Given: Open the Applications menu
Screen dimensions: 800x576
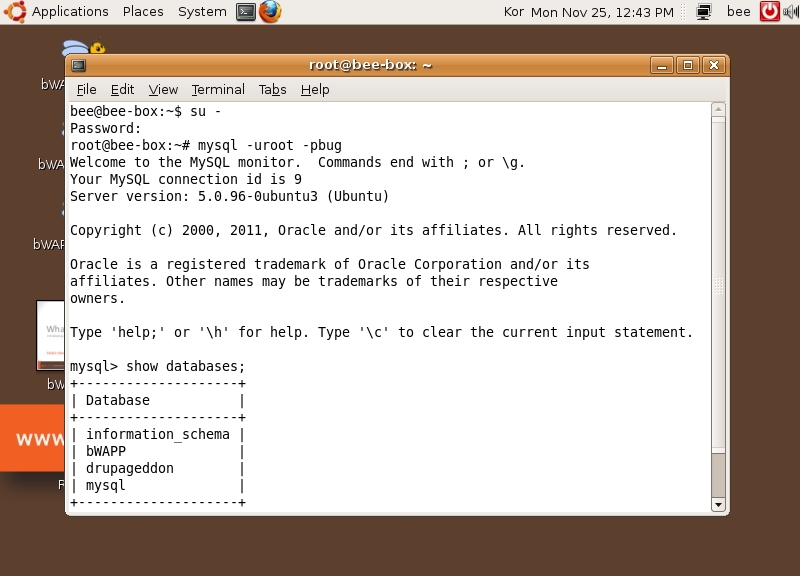Looking at the screenshot, I should 70,11.
